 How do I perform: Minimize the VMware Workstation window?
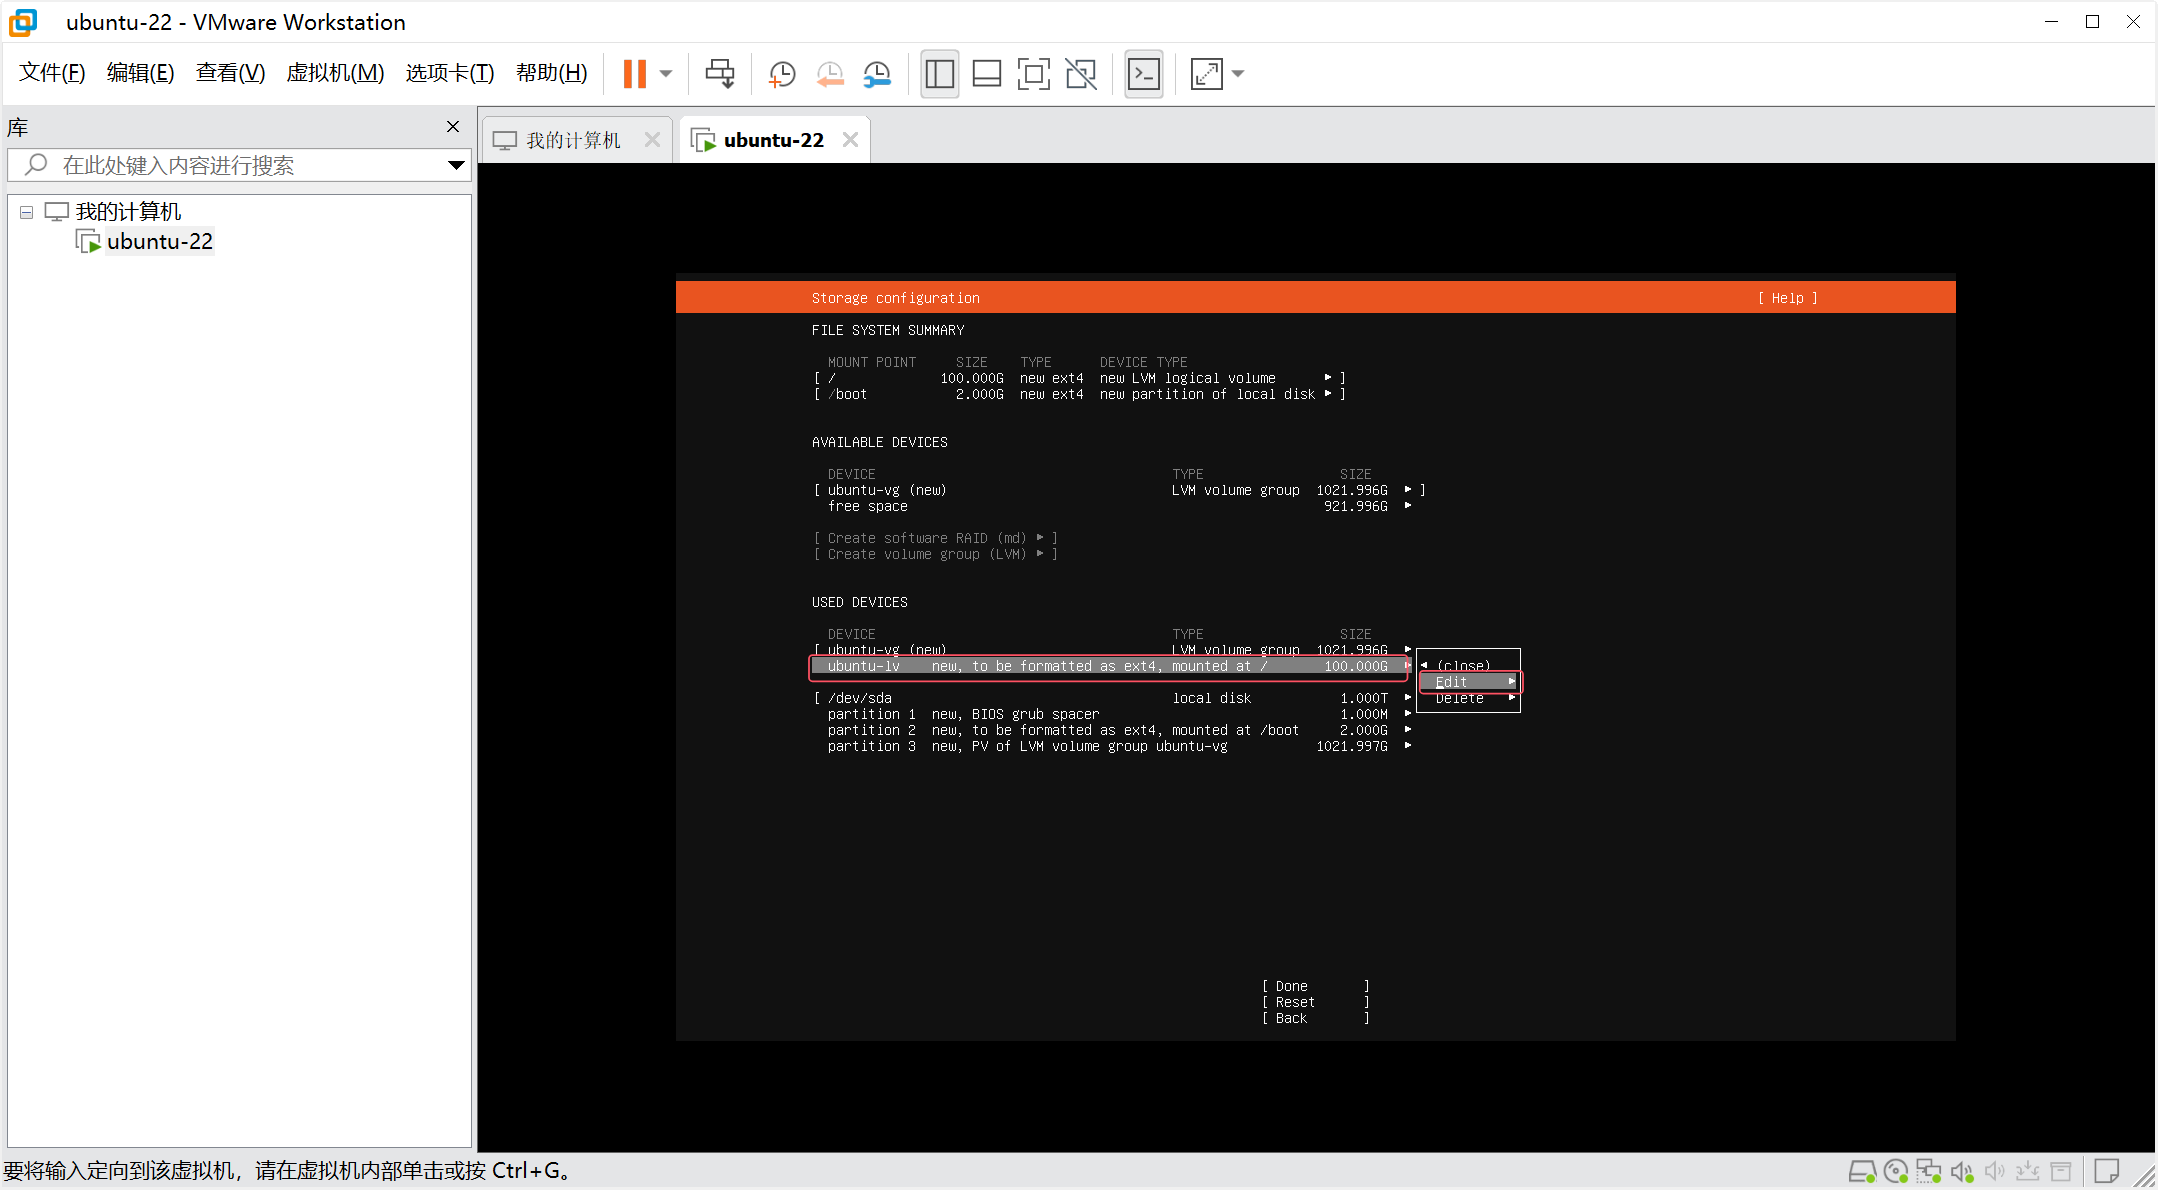click(2051, 21)
